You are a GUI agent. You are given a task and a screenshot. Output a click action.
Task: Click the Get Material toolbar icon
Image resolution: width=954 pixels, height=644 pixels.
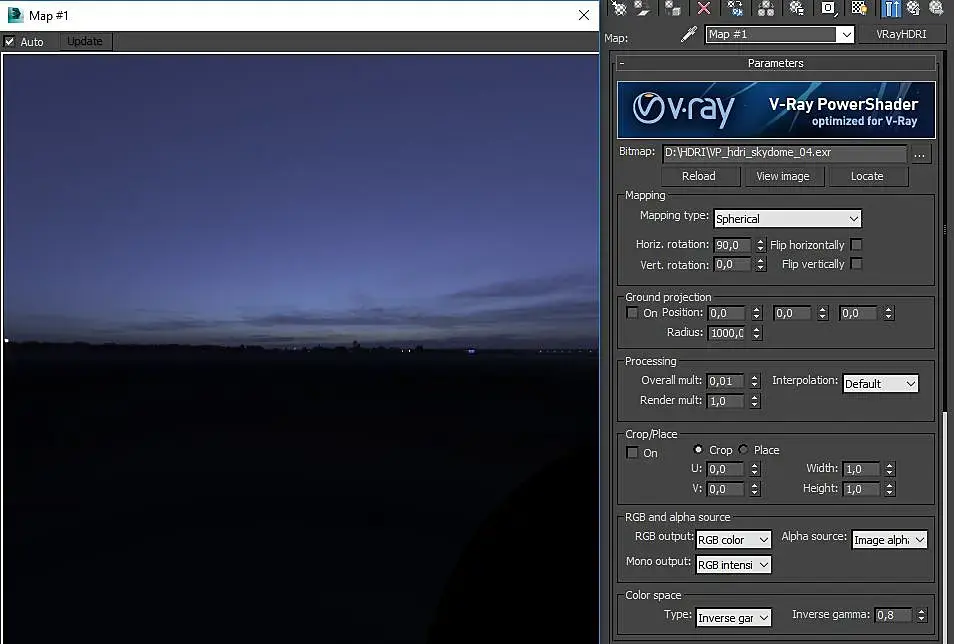pyautogui.click(x=619, y=8)
